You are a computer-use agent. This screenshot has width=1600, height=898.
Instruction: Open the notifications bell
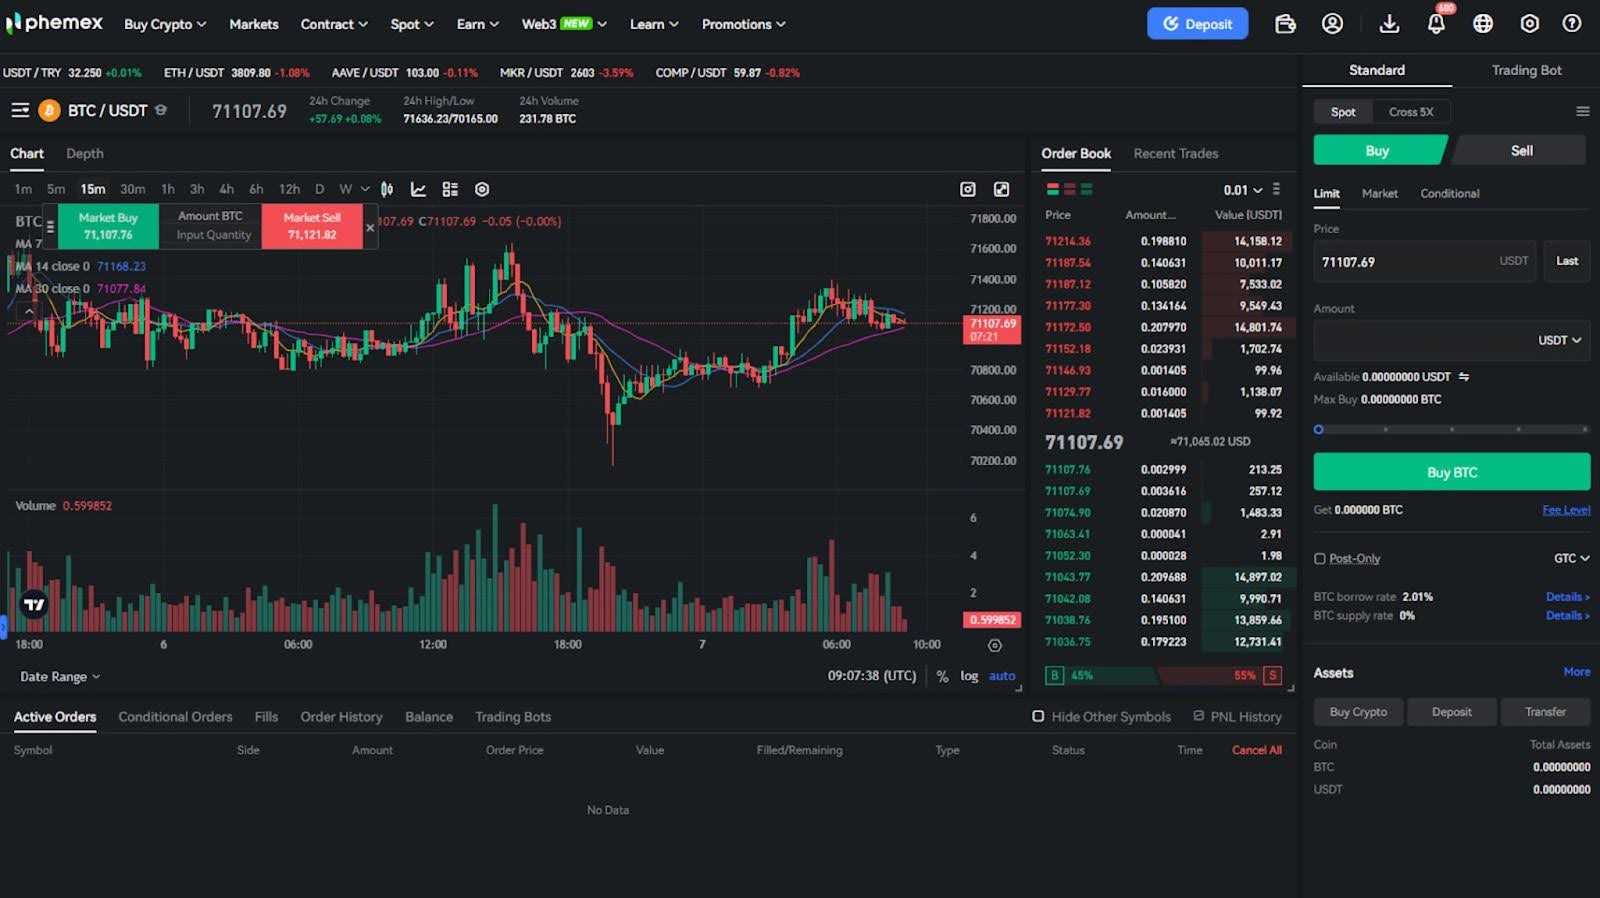[x=1436, y=24]
